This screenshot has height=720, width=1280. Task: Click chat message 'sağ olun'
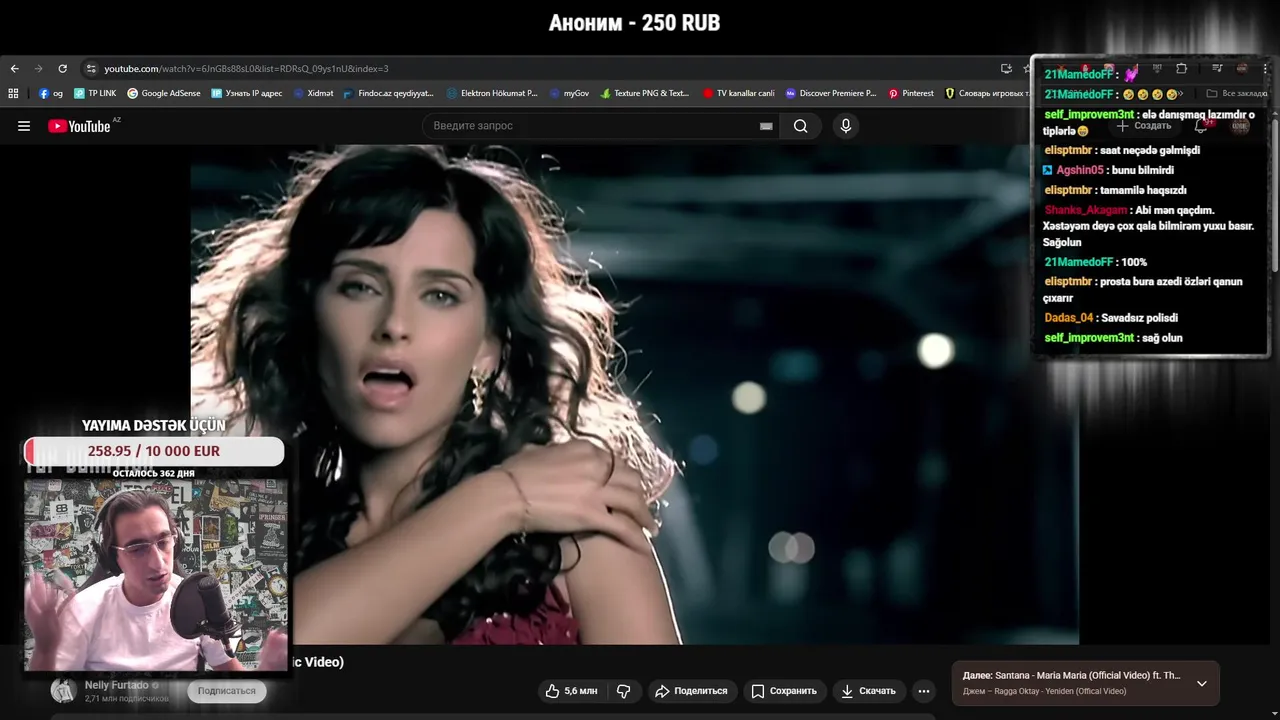(x=1163, y=338)
